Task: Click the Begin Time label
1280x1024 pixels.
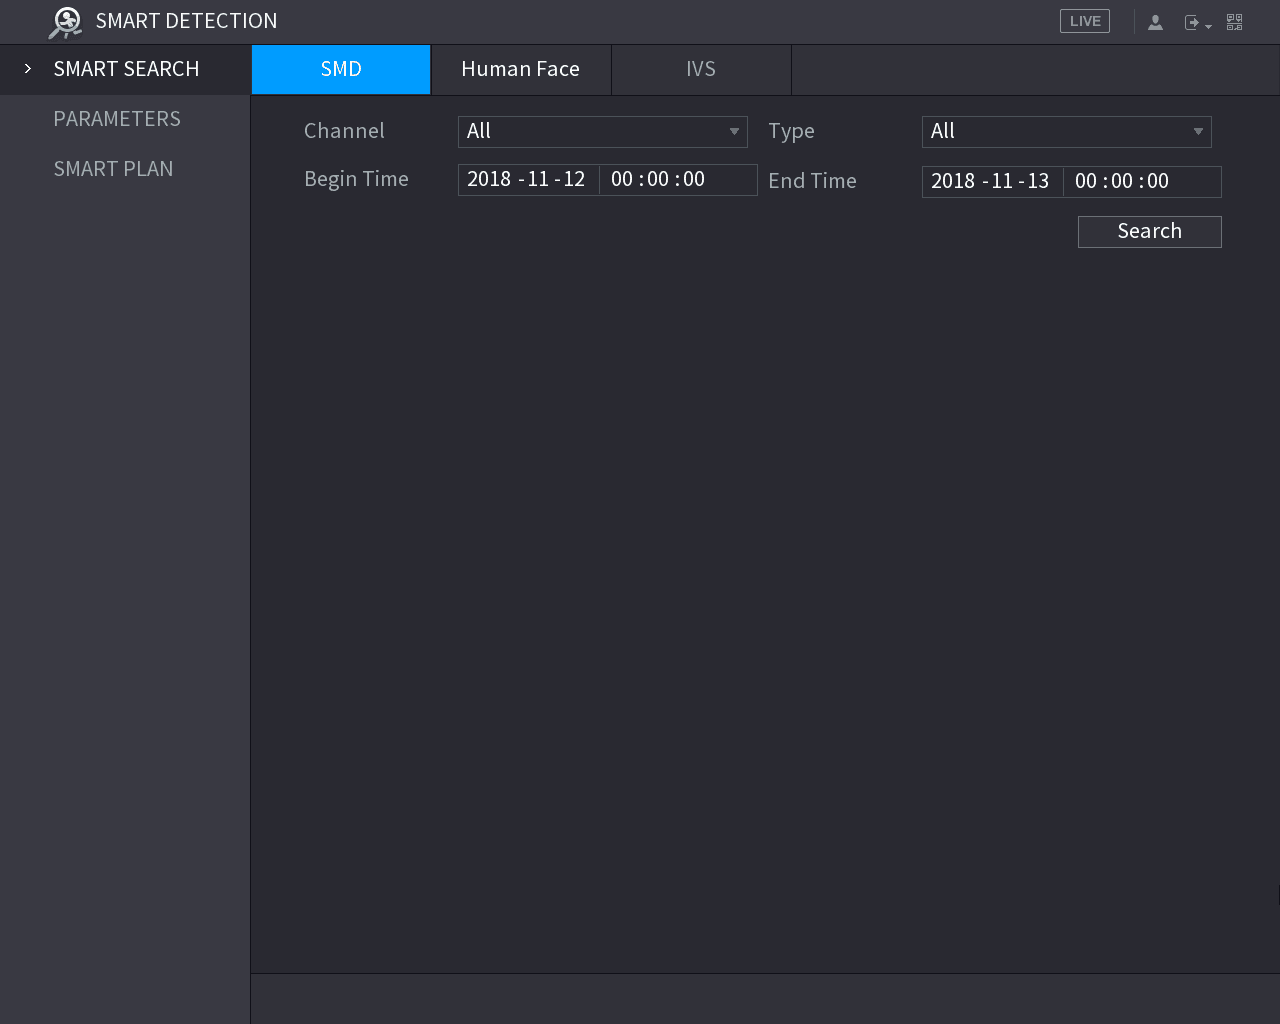Action: click(x=356, y=179)
